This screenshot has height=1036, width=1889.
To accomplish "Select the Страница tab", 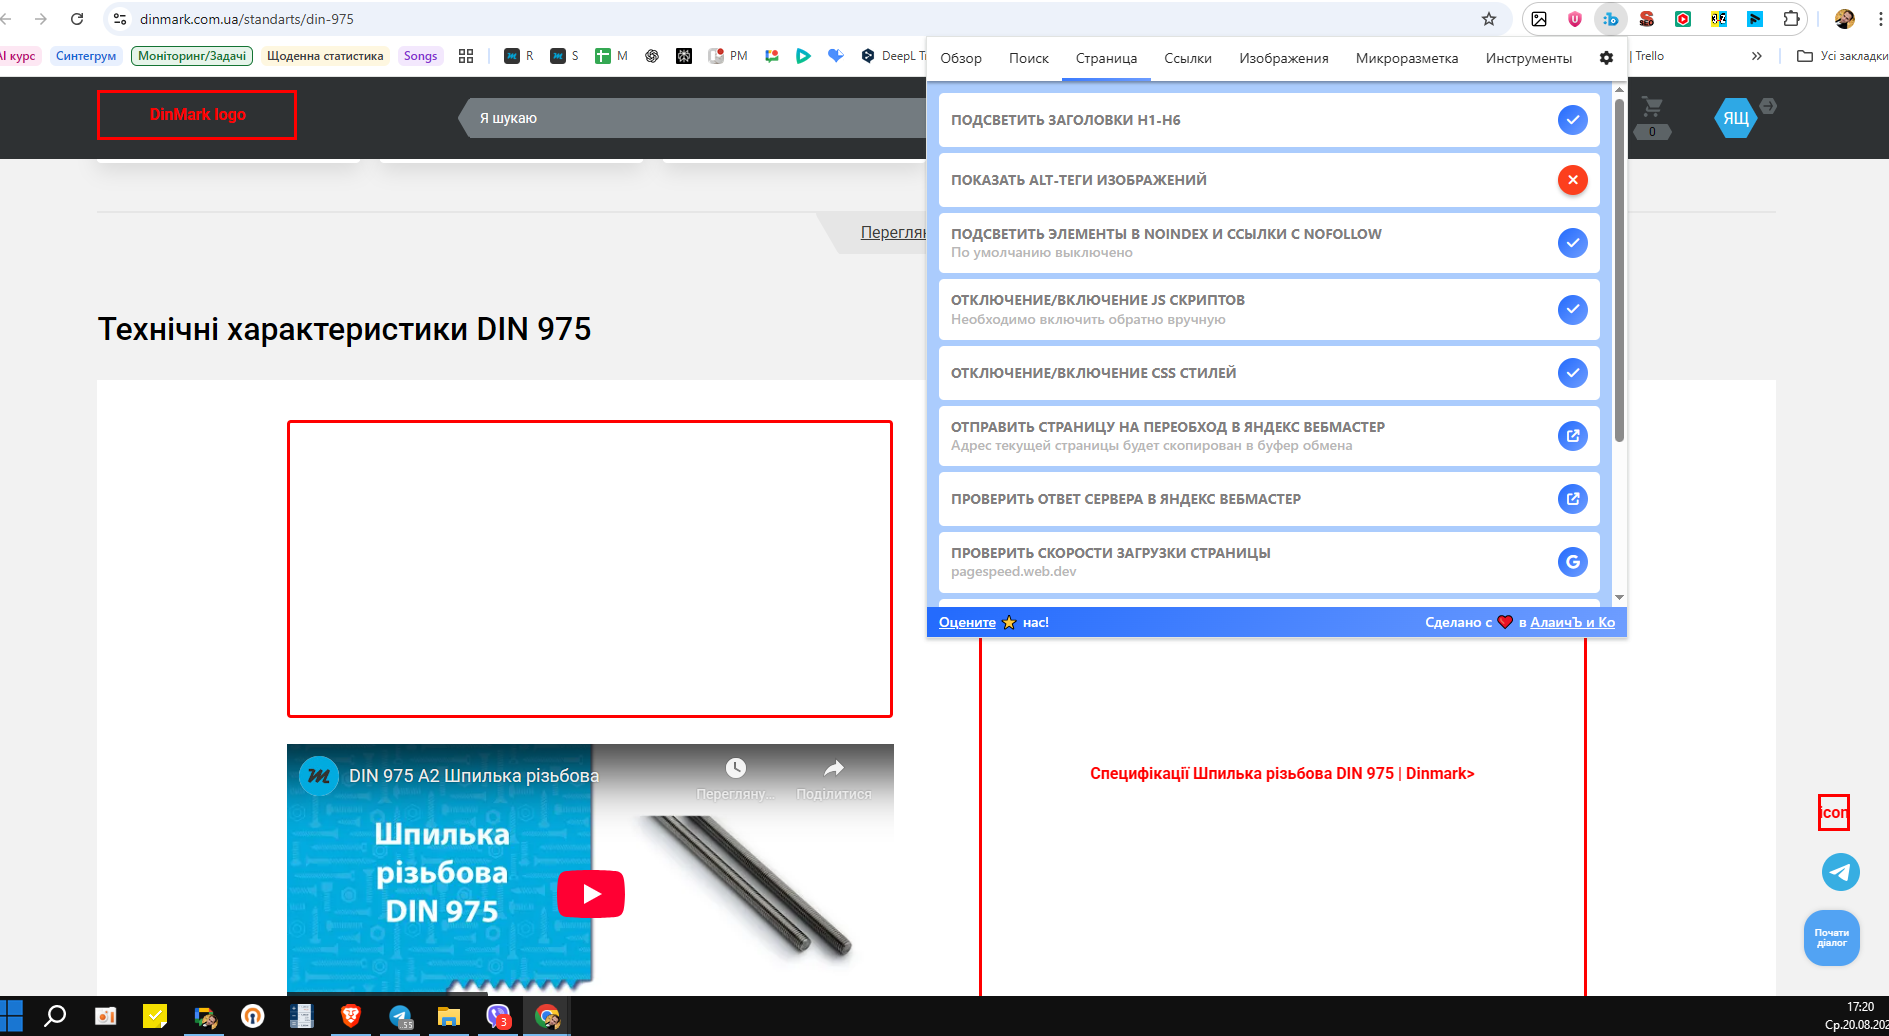I will pos(1106,58).
